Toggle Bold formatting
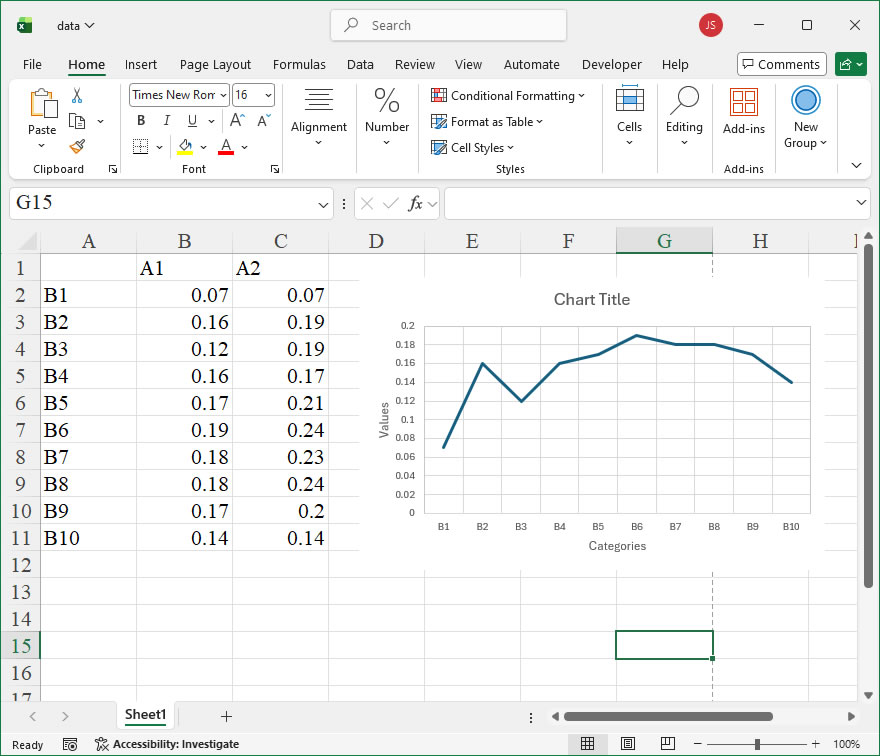The width and height of the screenshot is (880, 756). click(141, 121)
